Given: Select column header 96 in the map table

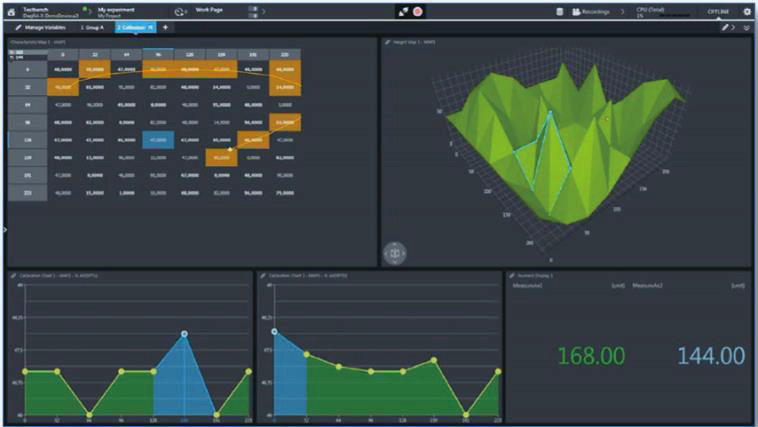Looking at the screenshot, I should [x=158, y=55].
